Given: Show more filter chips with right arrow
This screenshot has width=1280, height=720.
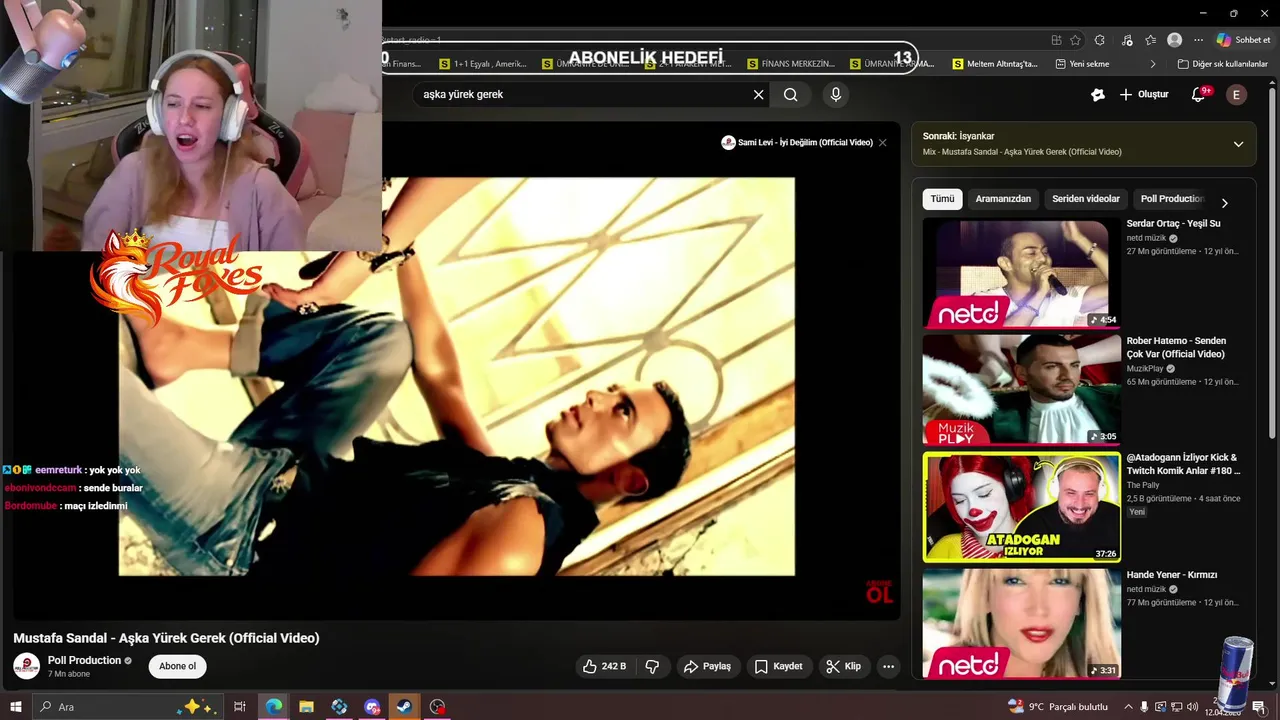Looking at the screenshot, I should [x=1224, y=203].
